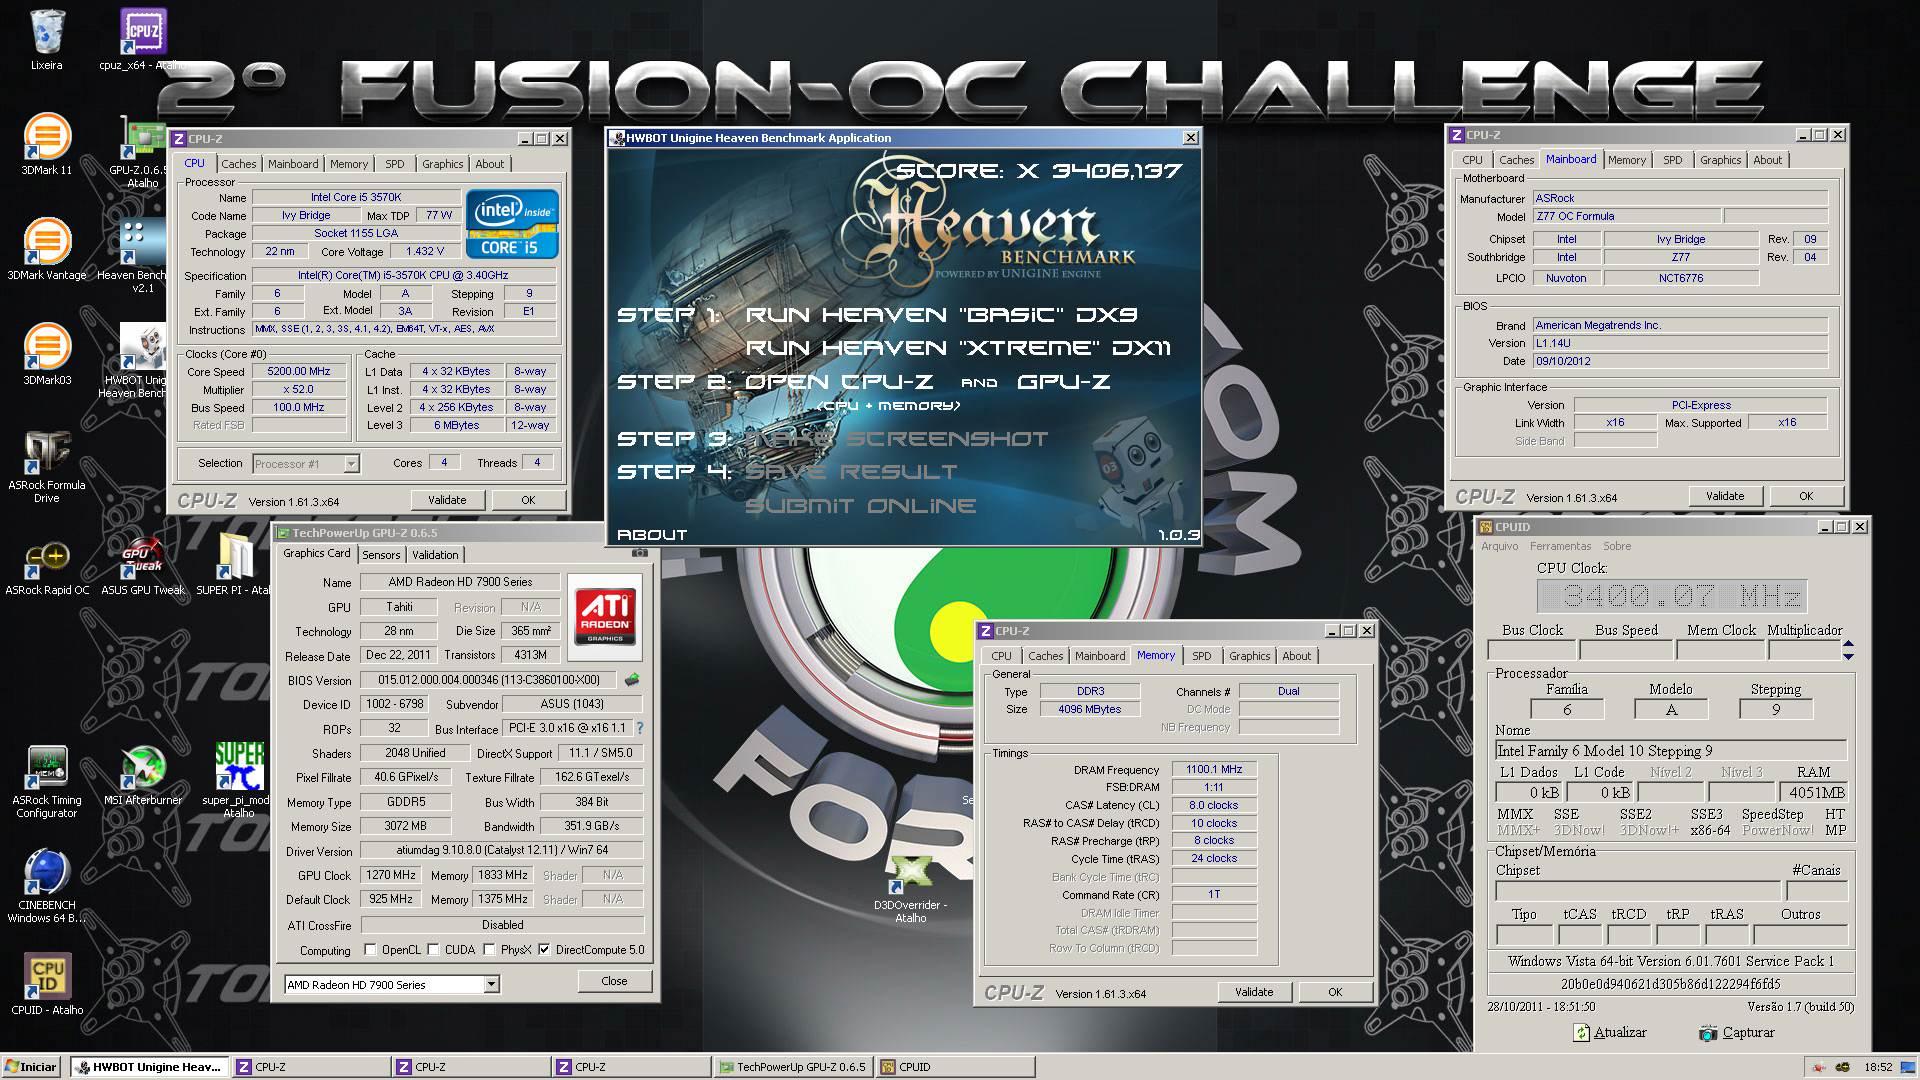Viewport: 1920px width, 1080px height.
Task: Switch to CPUID taskbar button
Action: point(955,1067)
